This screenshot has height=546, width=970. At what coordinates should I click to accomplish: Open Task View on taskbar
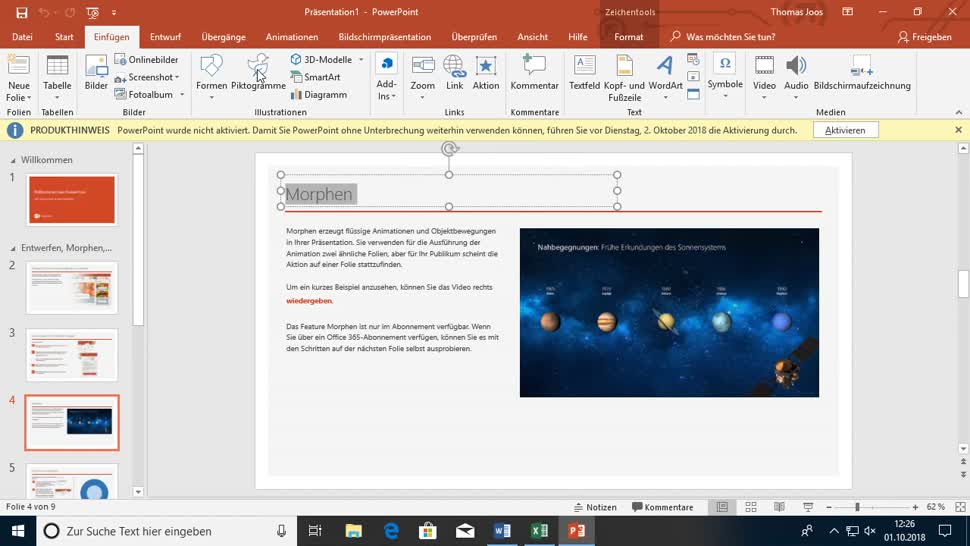[x=315, y=531]
